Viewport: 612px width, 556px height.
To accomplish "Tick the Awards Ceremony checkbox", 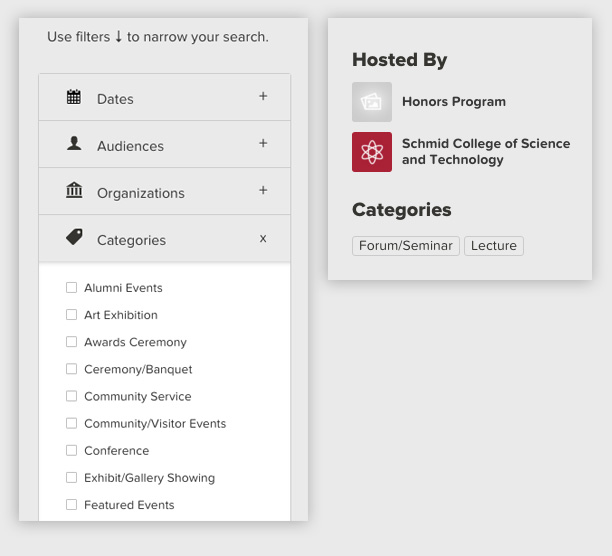I will click(71, 342).
